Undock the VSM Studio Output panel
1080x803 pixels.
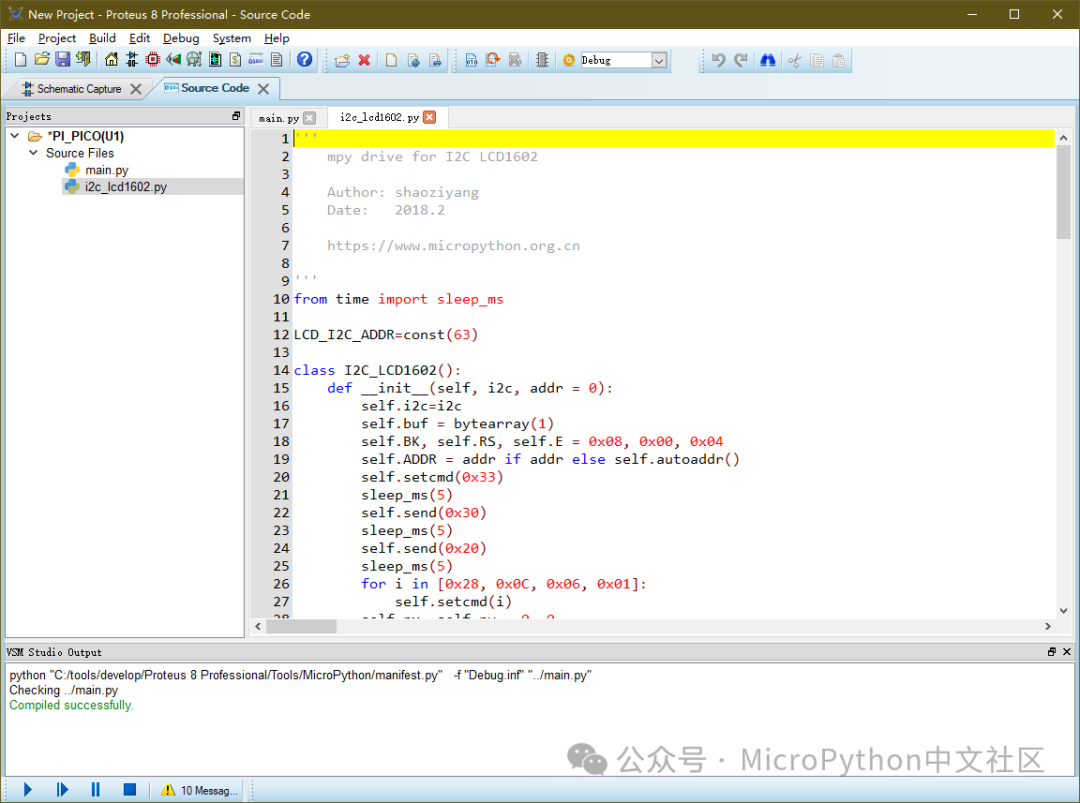[x=1052, y=651]
